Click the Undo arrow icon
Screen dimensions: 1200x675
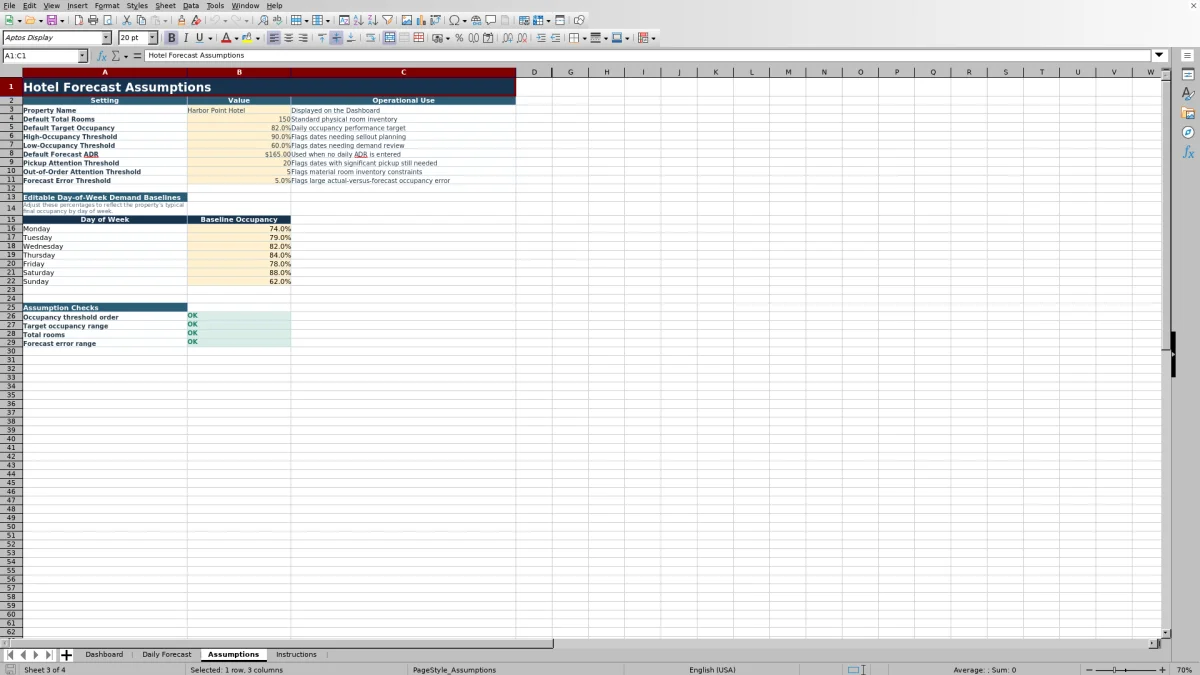[214, 20]
